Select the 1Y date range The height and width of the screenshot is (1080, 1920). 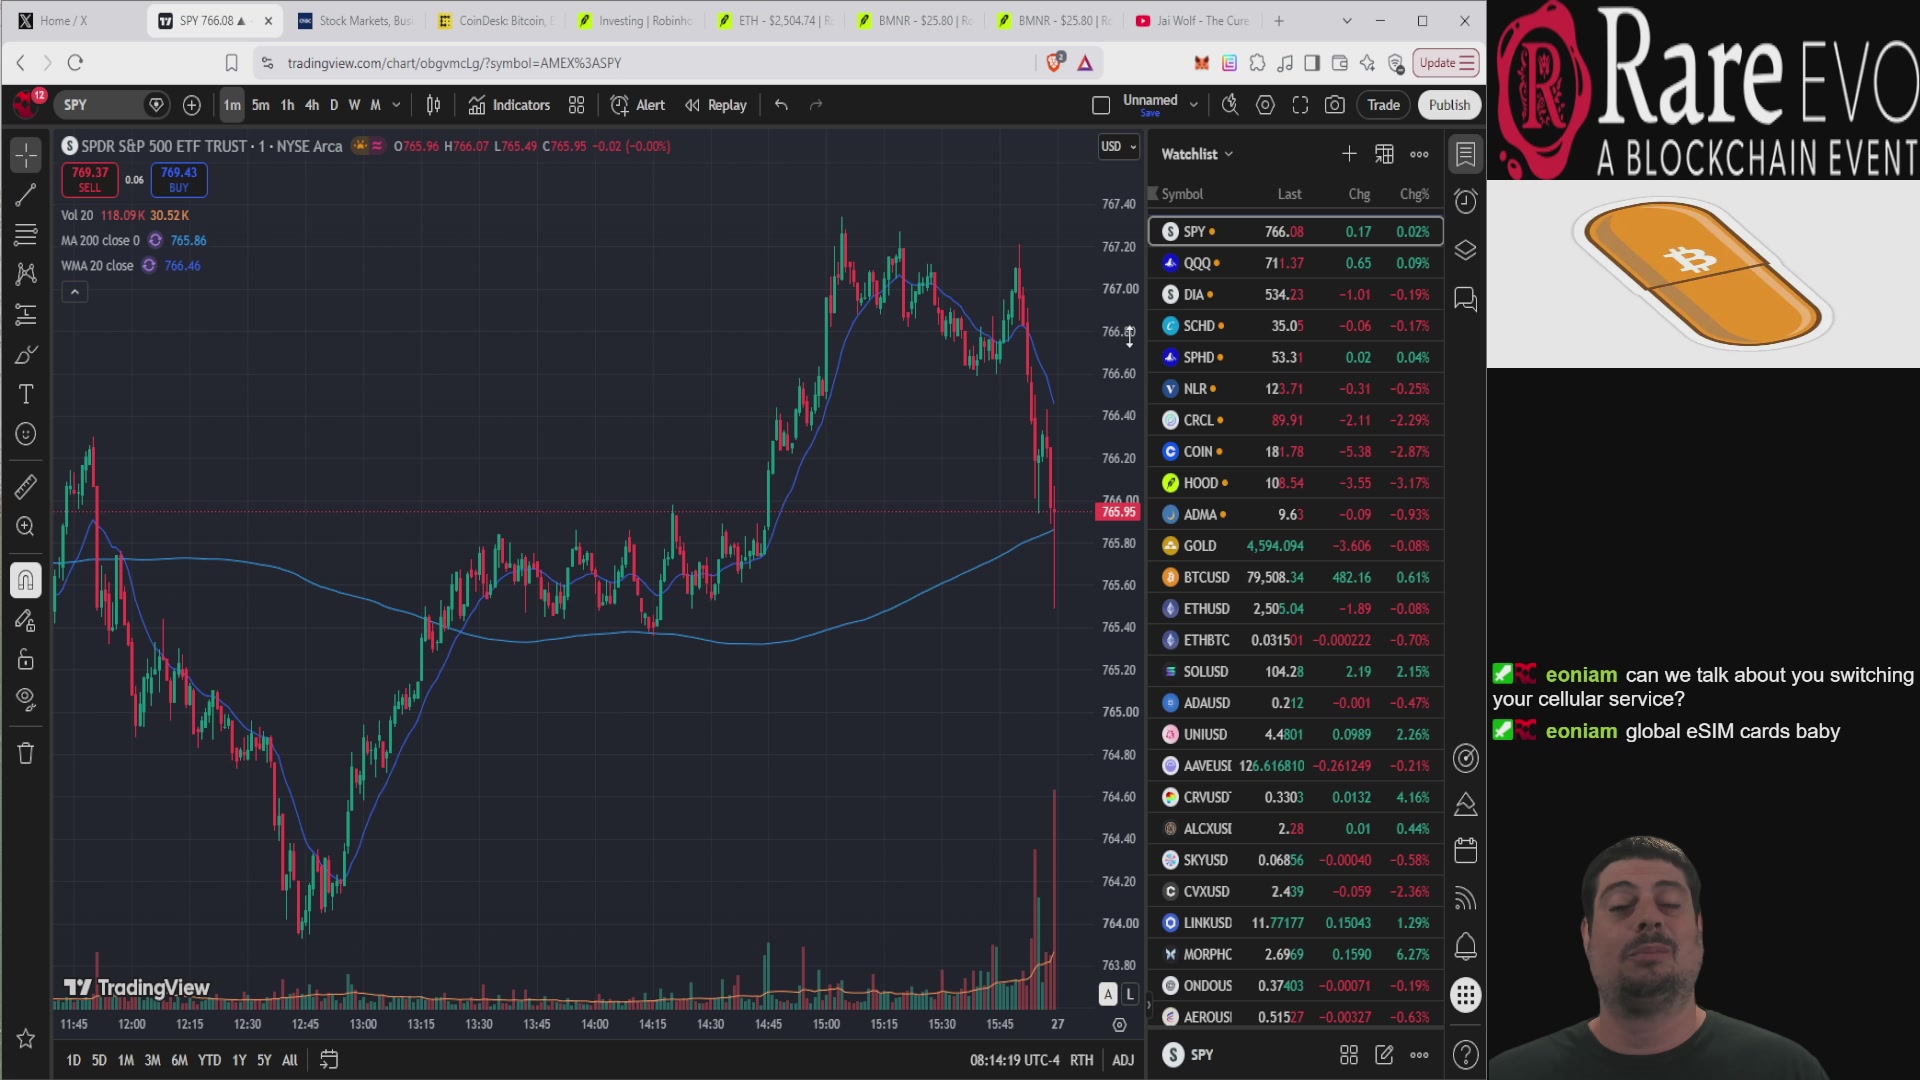pyautogui.click(x=239, y=1060)
